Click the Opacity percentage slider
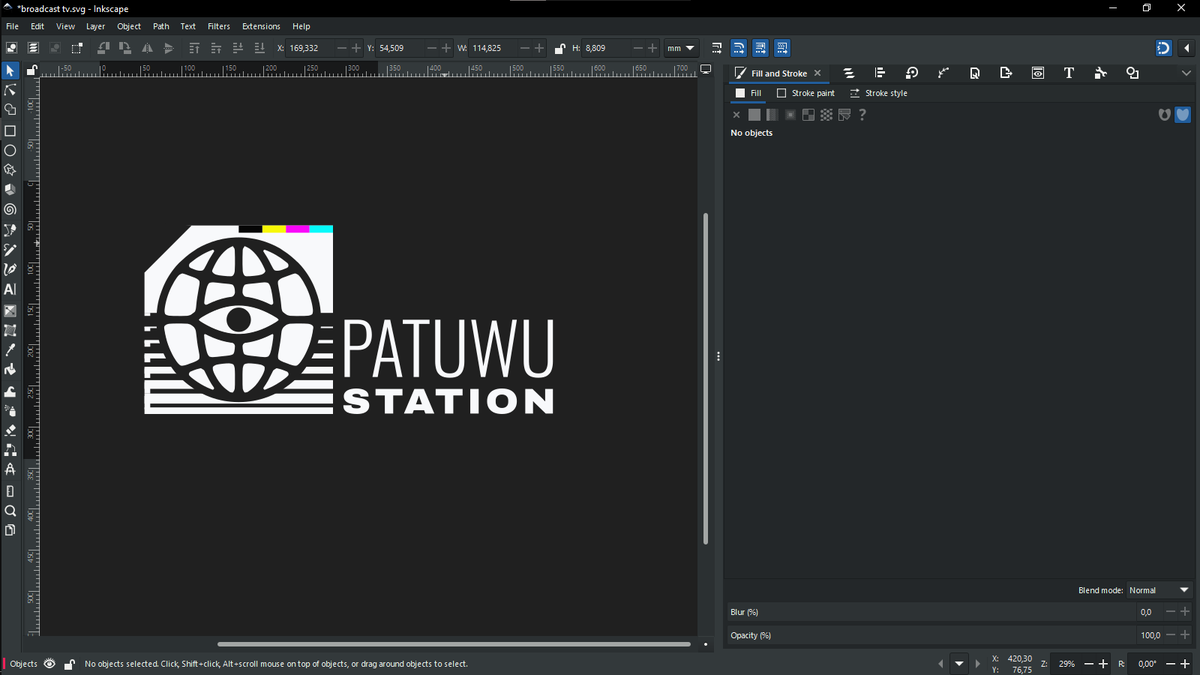The height and width of the screenshot is (675, 1200). [930, 635]
